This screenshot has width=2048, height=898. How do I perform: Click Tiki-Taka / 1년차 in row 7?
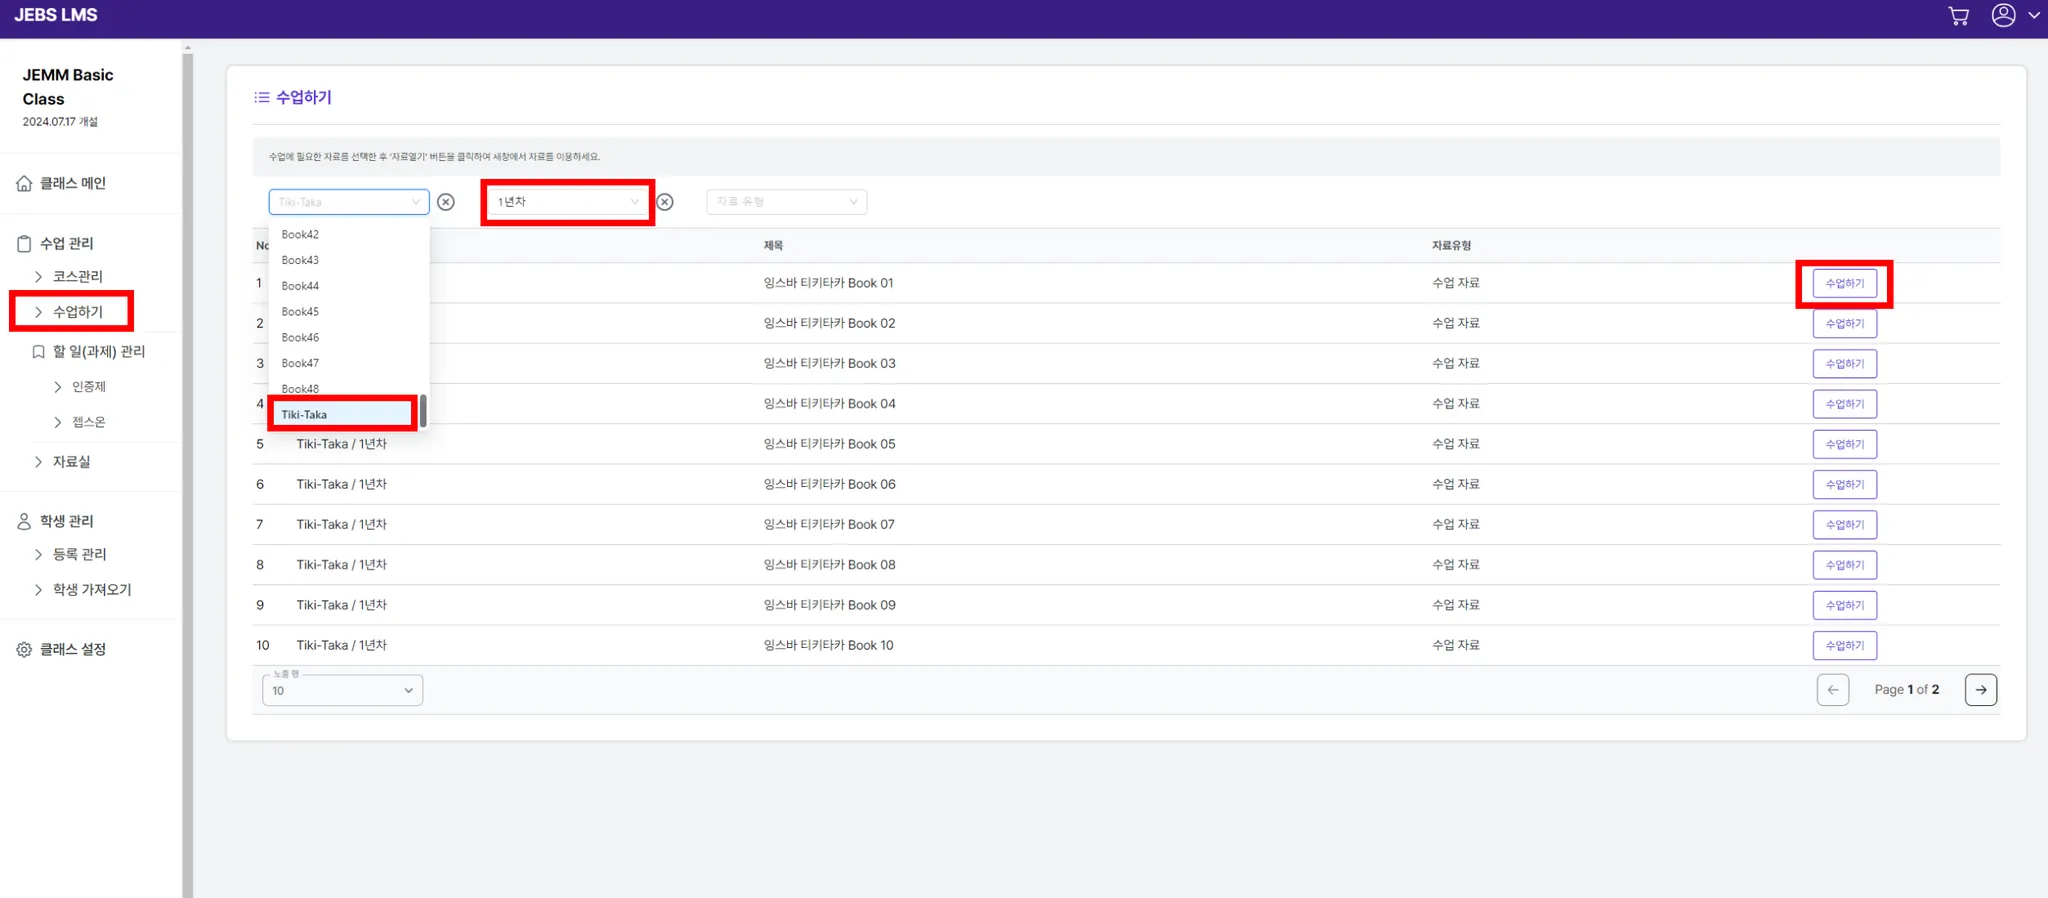pos(341,524)
